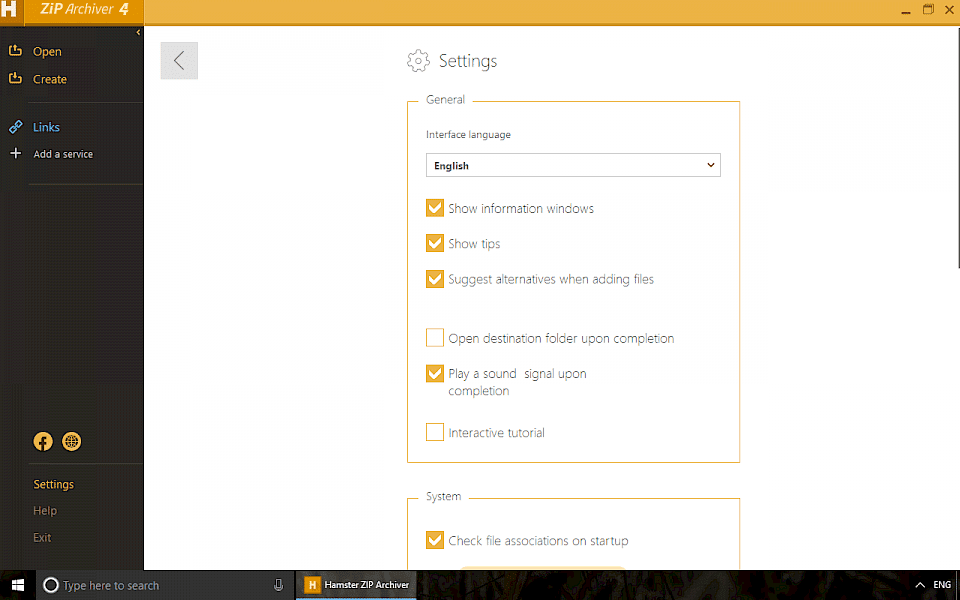Click the chain Links icon
The width and height of the screenshot is (960, 600).
pyautogui.click(x=16, y=127)
